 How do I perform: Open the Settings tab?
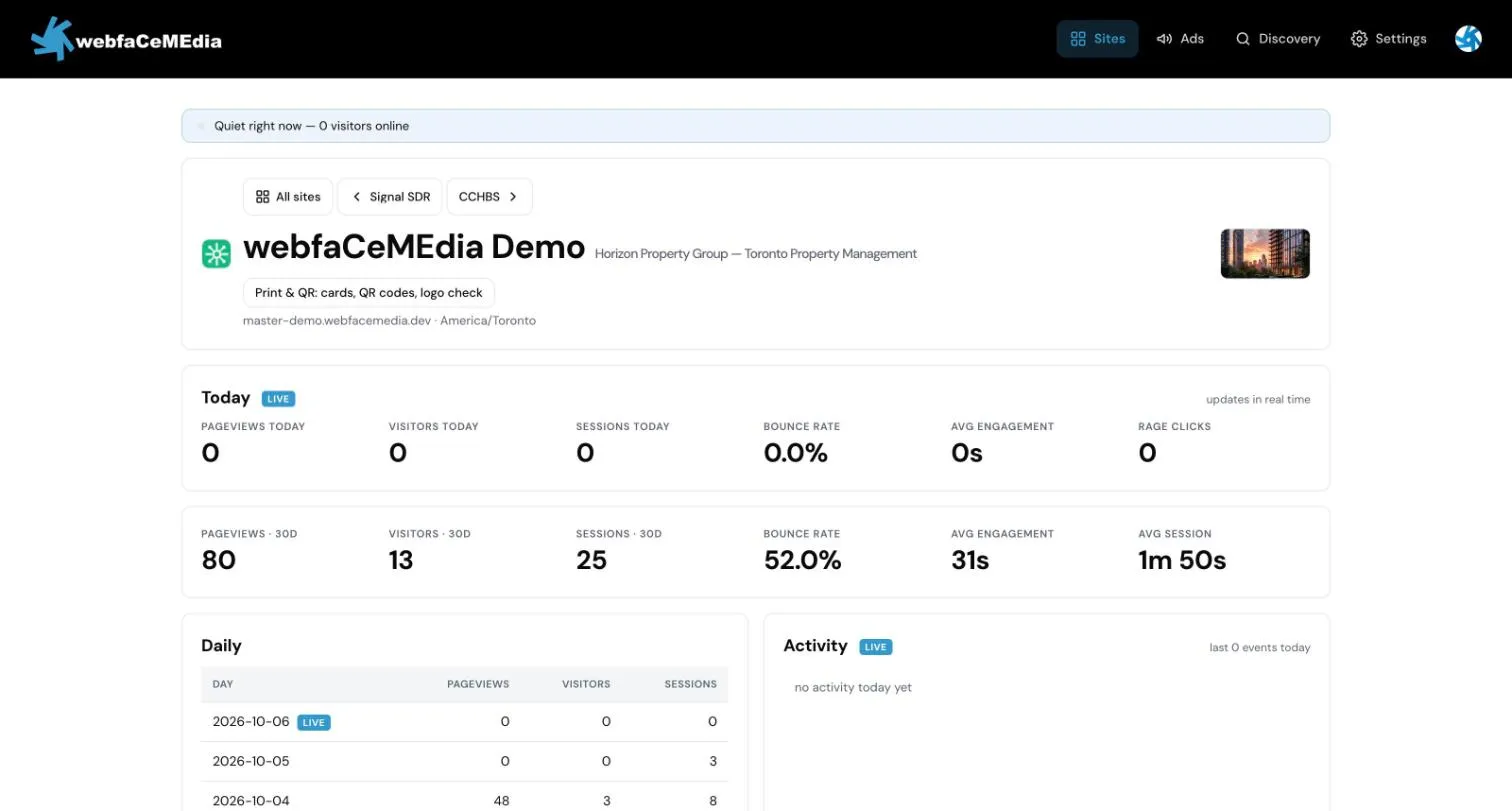coord(1389,39)
